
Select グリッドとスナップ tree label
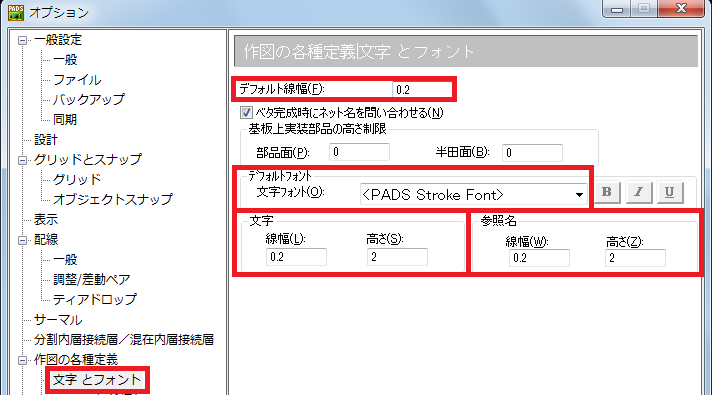pos(88,159)
